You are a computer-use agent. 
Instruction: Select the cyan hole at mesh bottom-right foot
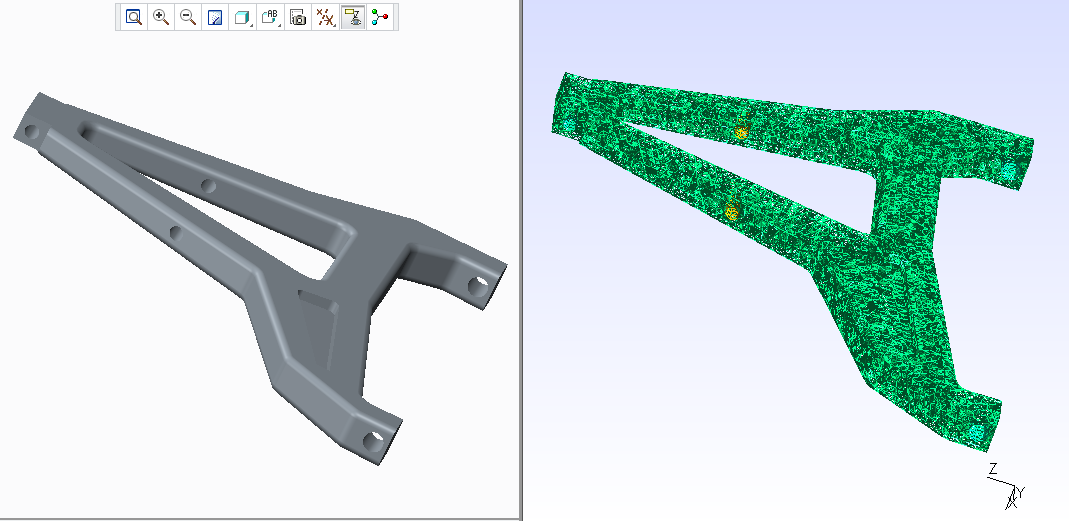976,432
